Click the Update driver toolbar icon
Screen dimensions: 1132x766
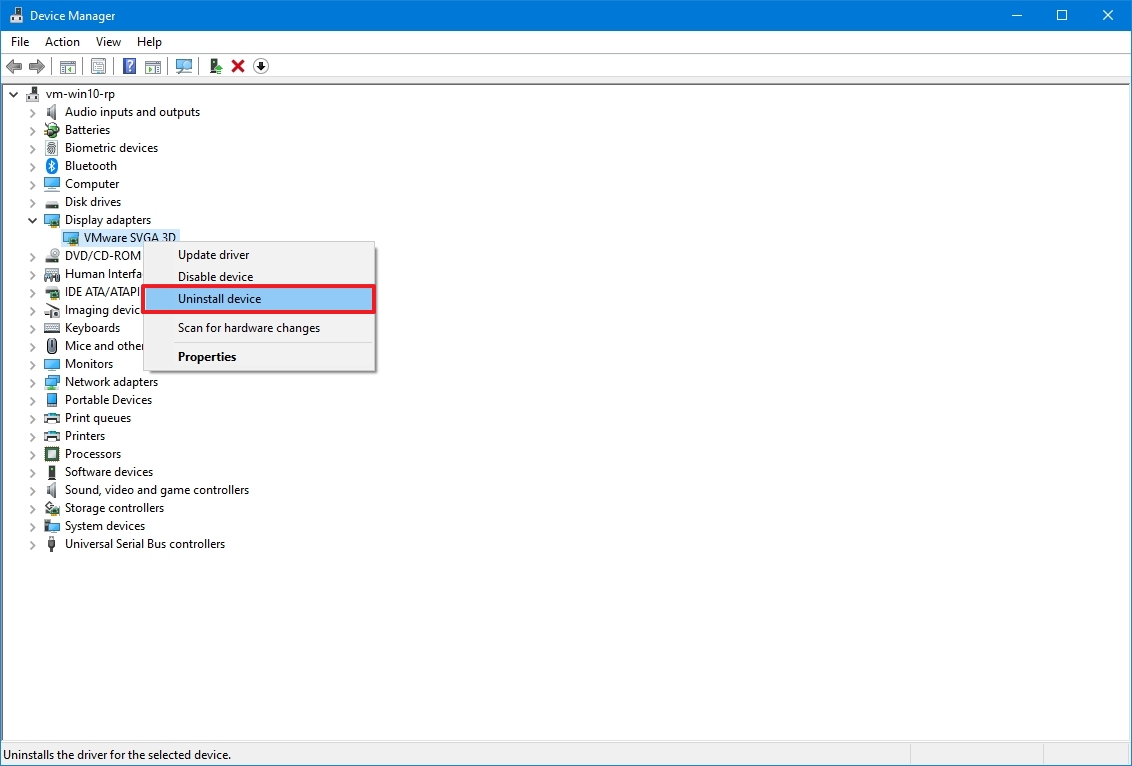pyautogui.click(x=214, y=66)
